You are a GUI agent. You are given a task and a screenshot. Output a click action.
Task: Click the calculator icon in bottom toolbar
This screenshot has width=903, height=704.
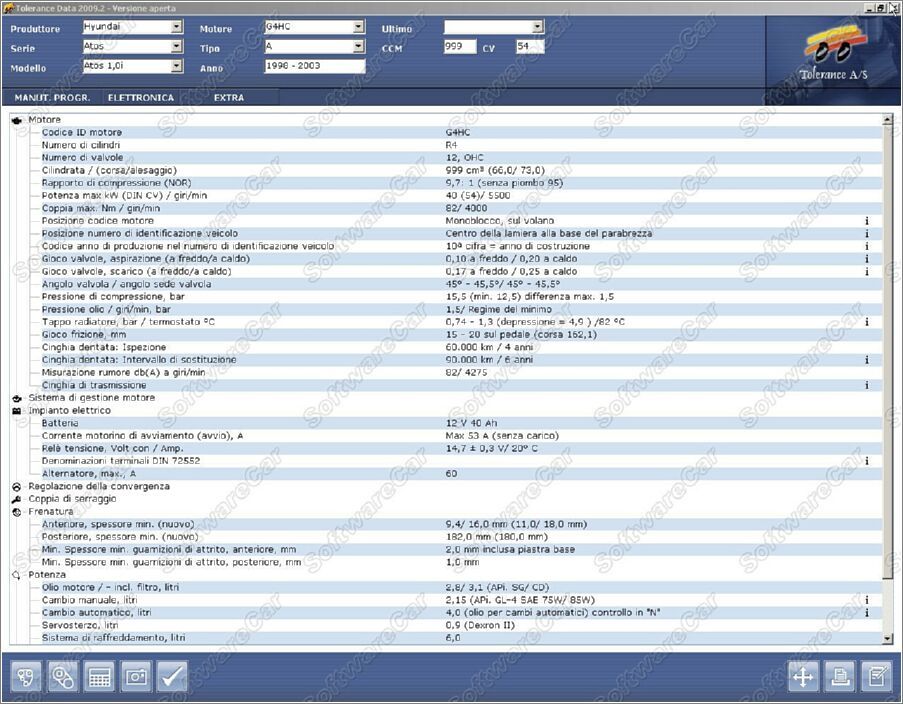pyautogui.click(x=100, y=677)
